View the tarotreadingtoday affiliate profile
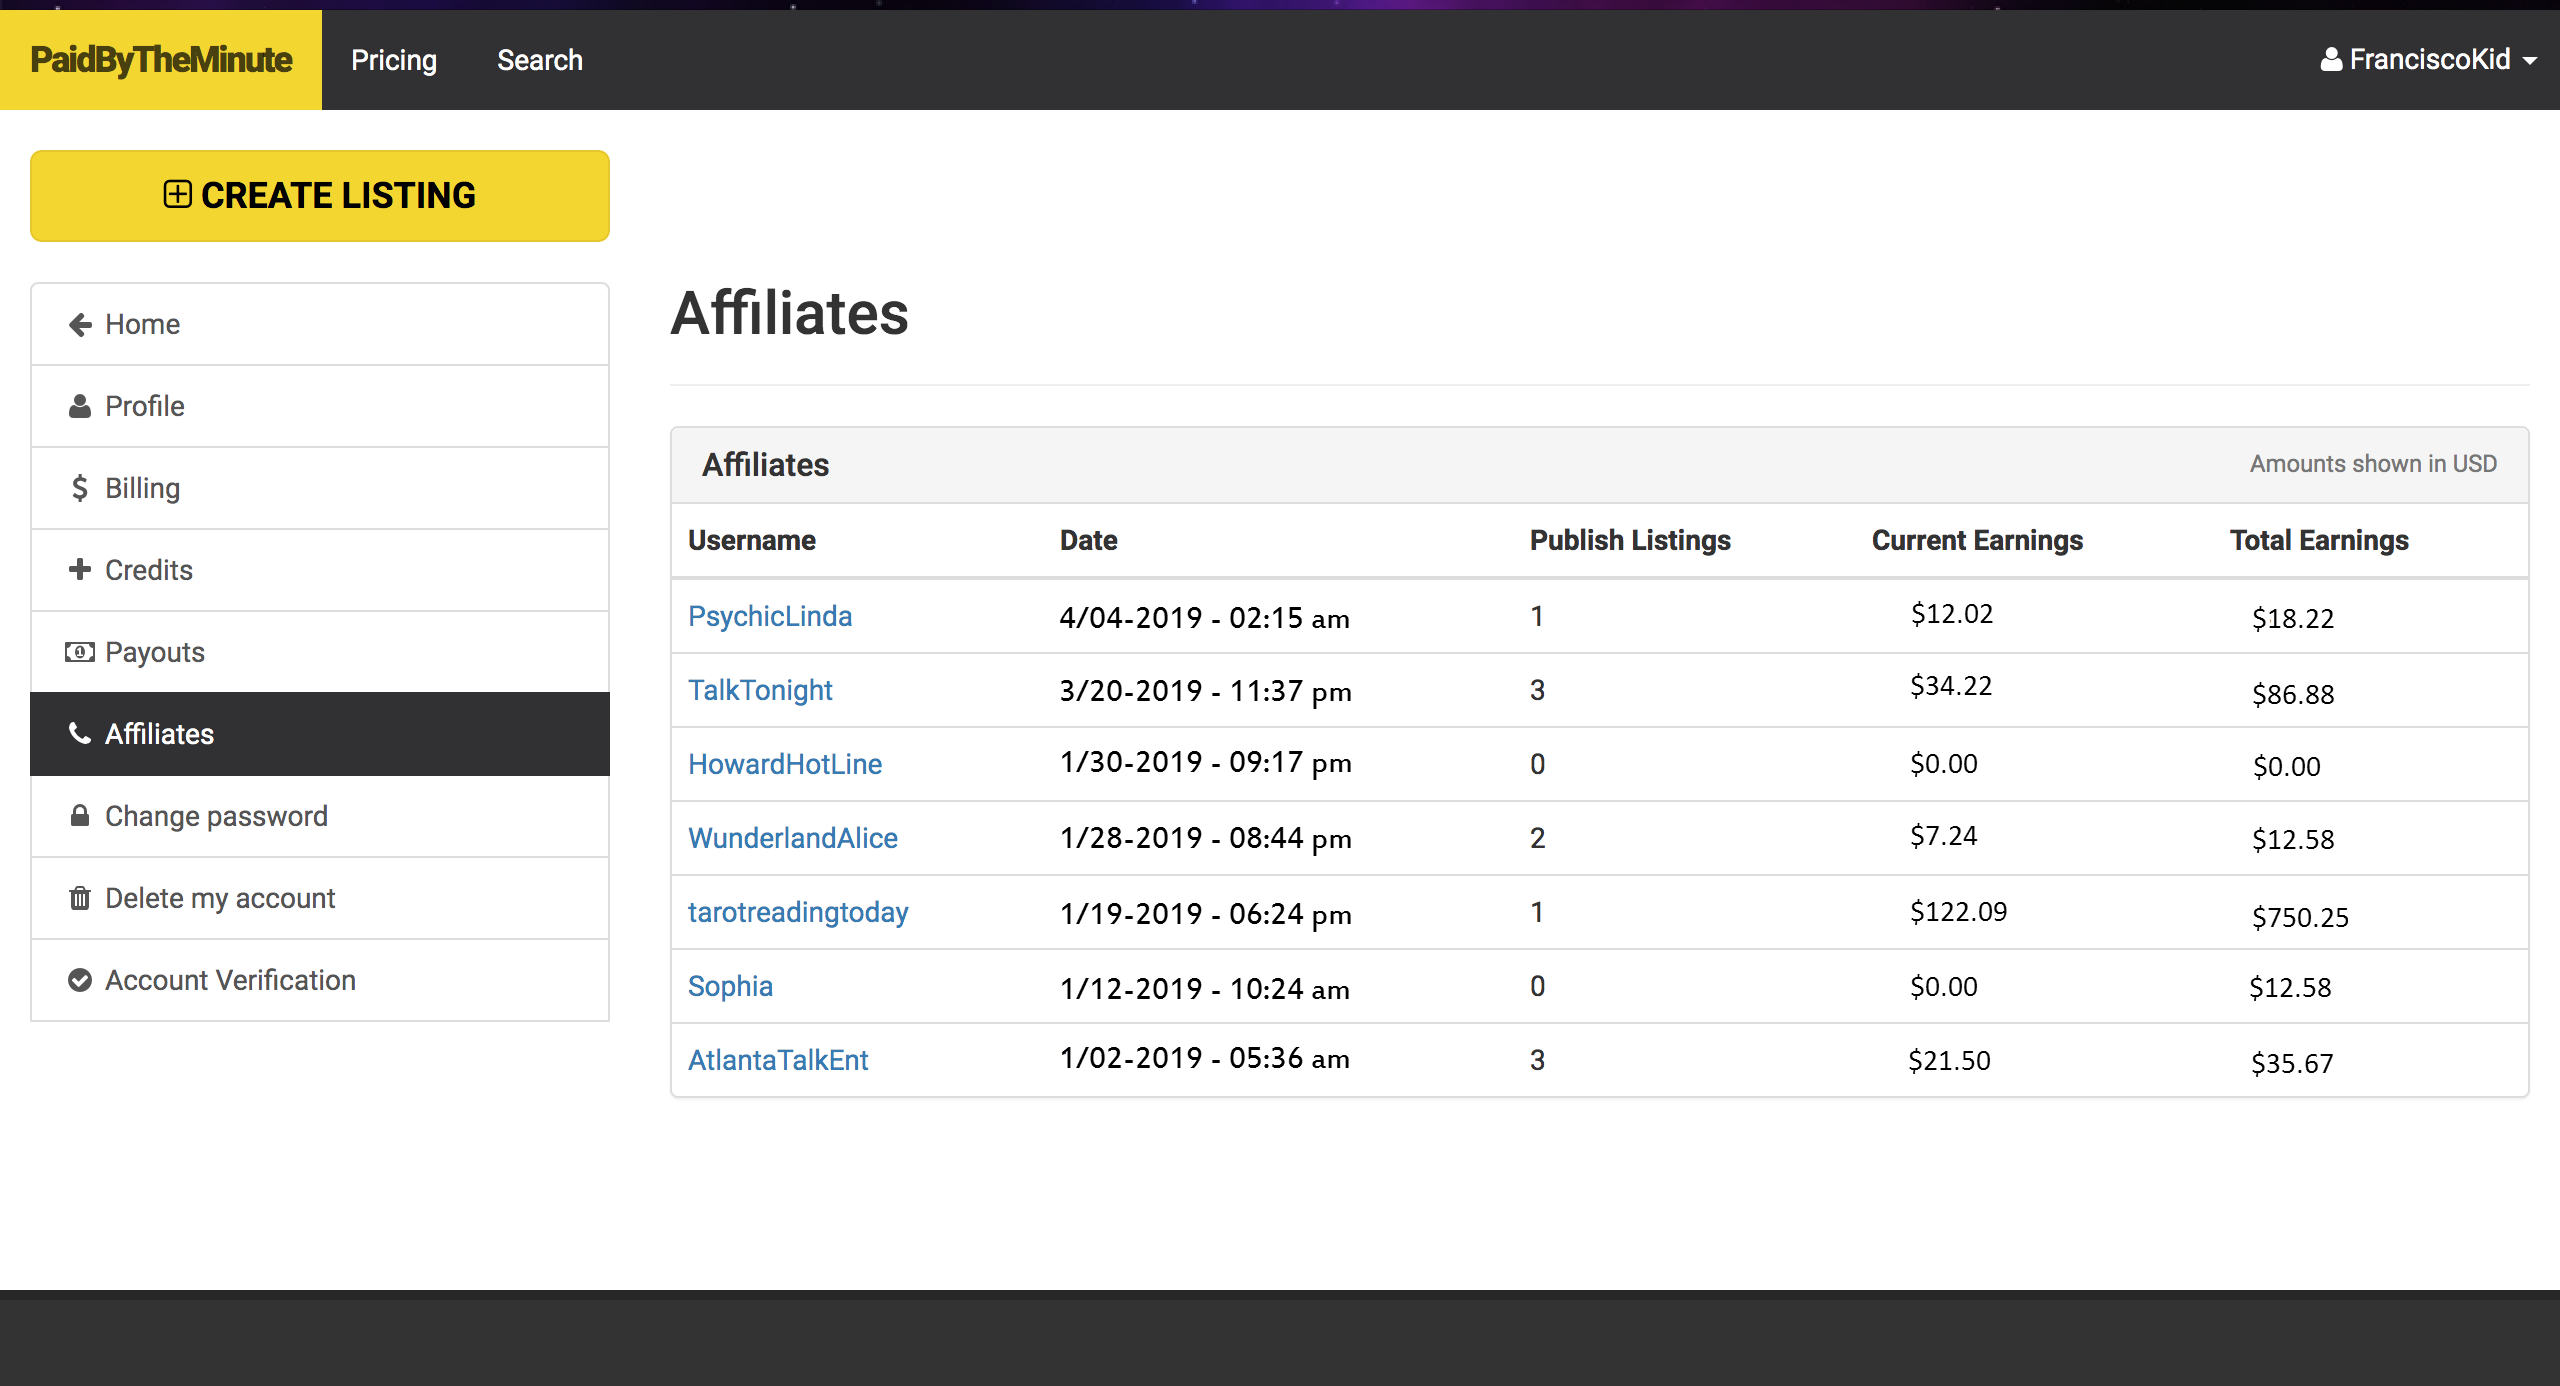Image resolution: width=2560 pixels, height=1386 pixels. 797,912
